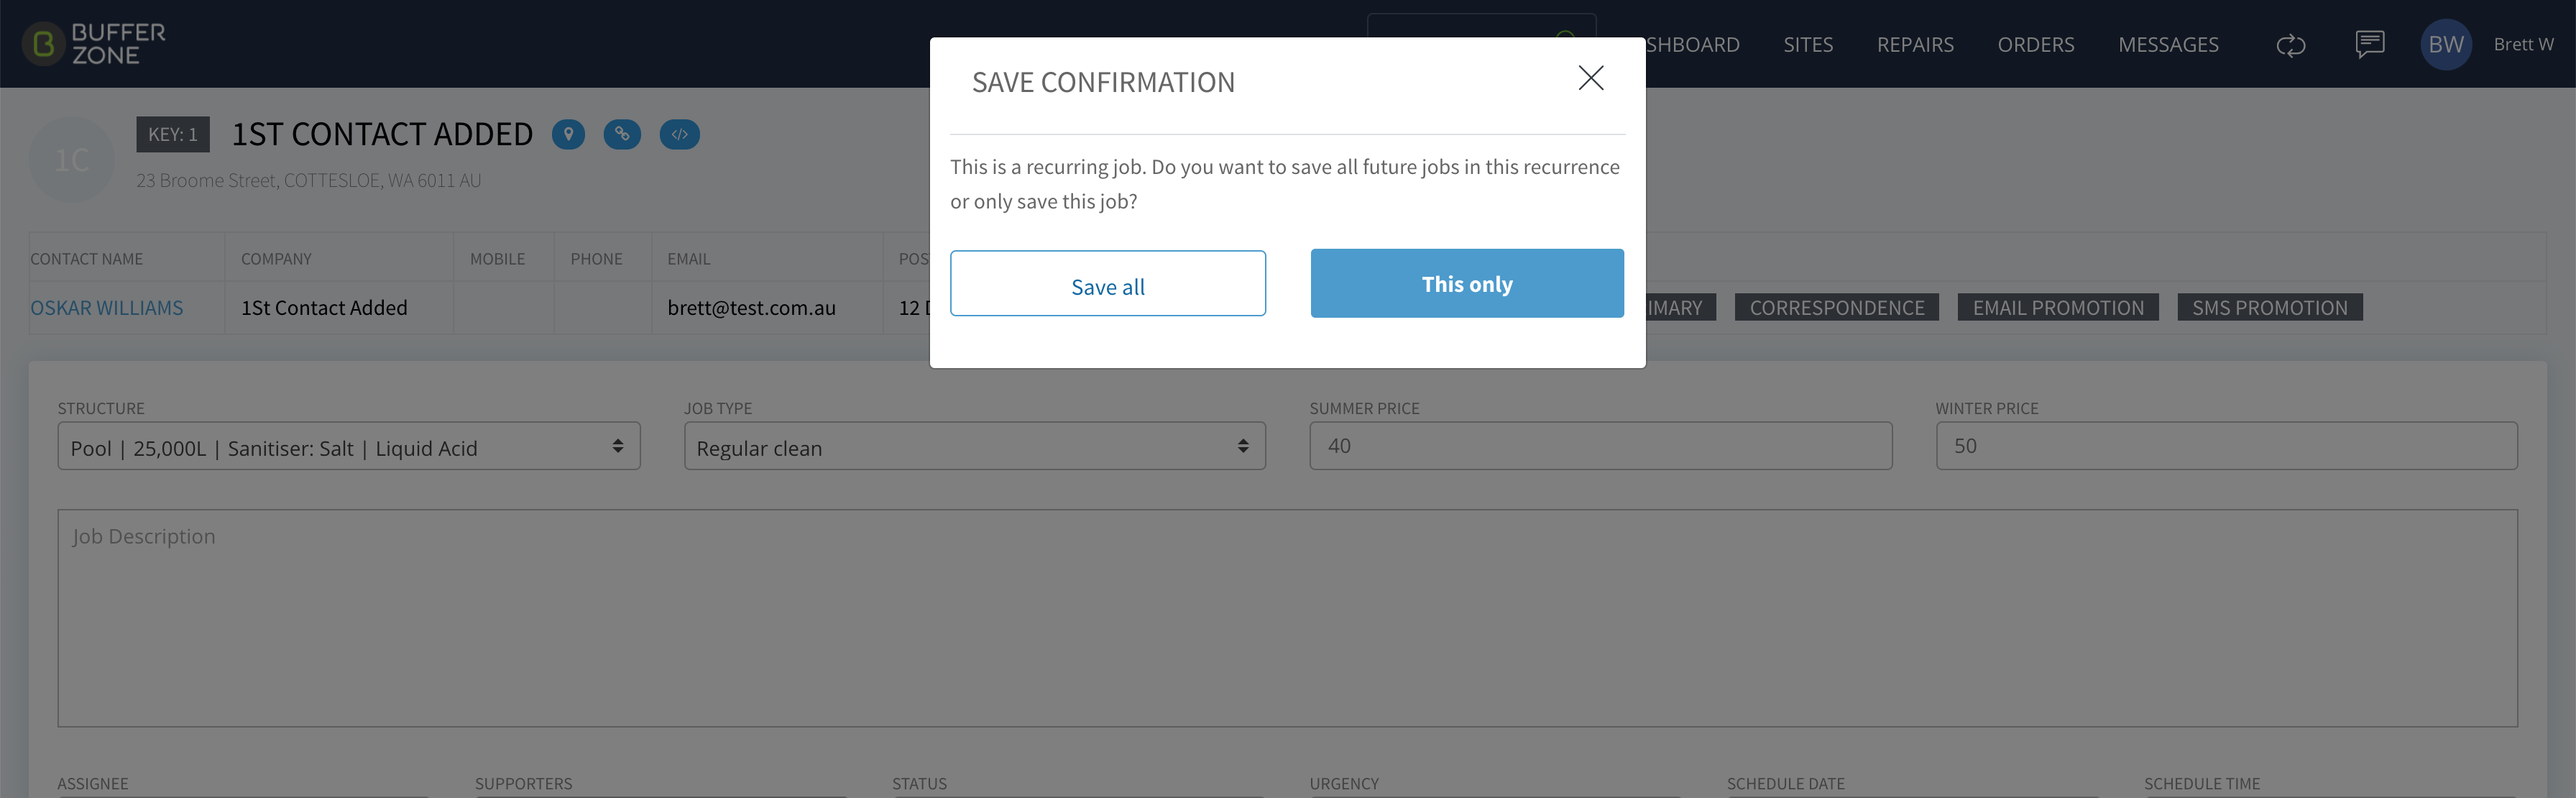Click the sync refresh icon in header
The image size is (2576, 798).
[x=2290, y=45]
